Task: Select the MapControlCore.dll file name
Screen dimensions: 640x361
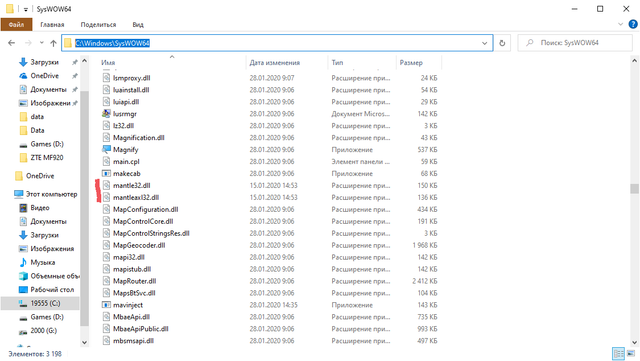Action: [x=143, y=221]
